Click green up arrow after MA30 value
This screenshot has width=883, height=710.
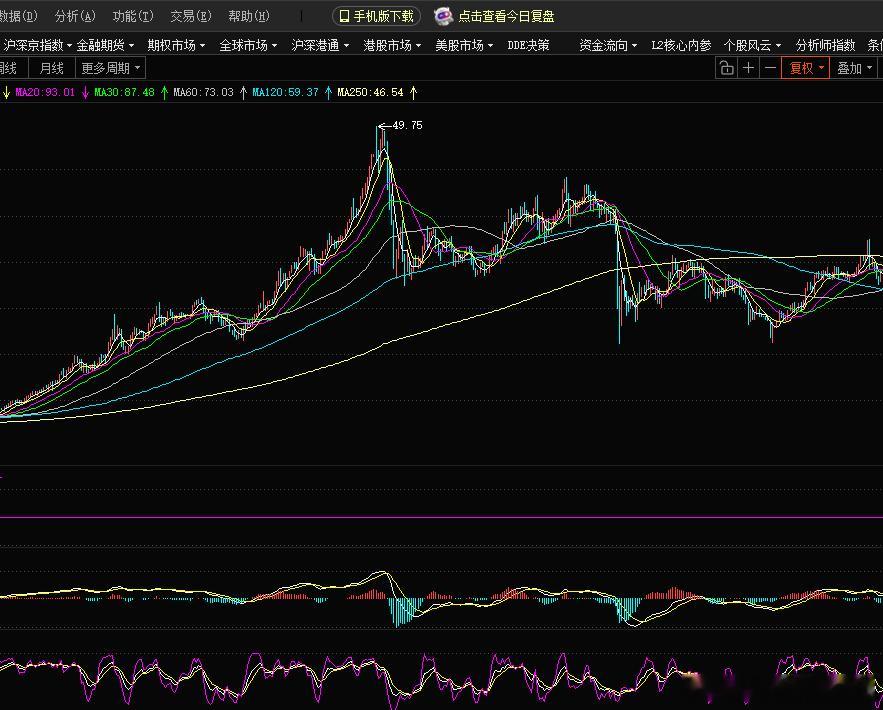coord(164,92)
